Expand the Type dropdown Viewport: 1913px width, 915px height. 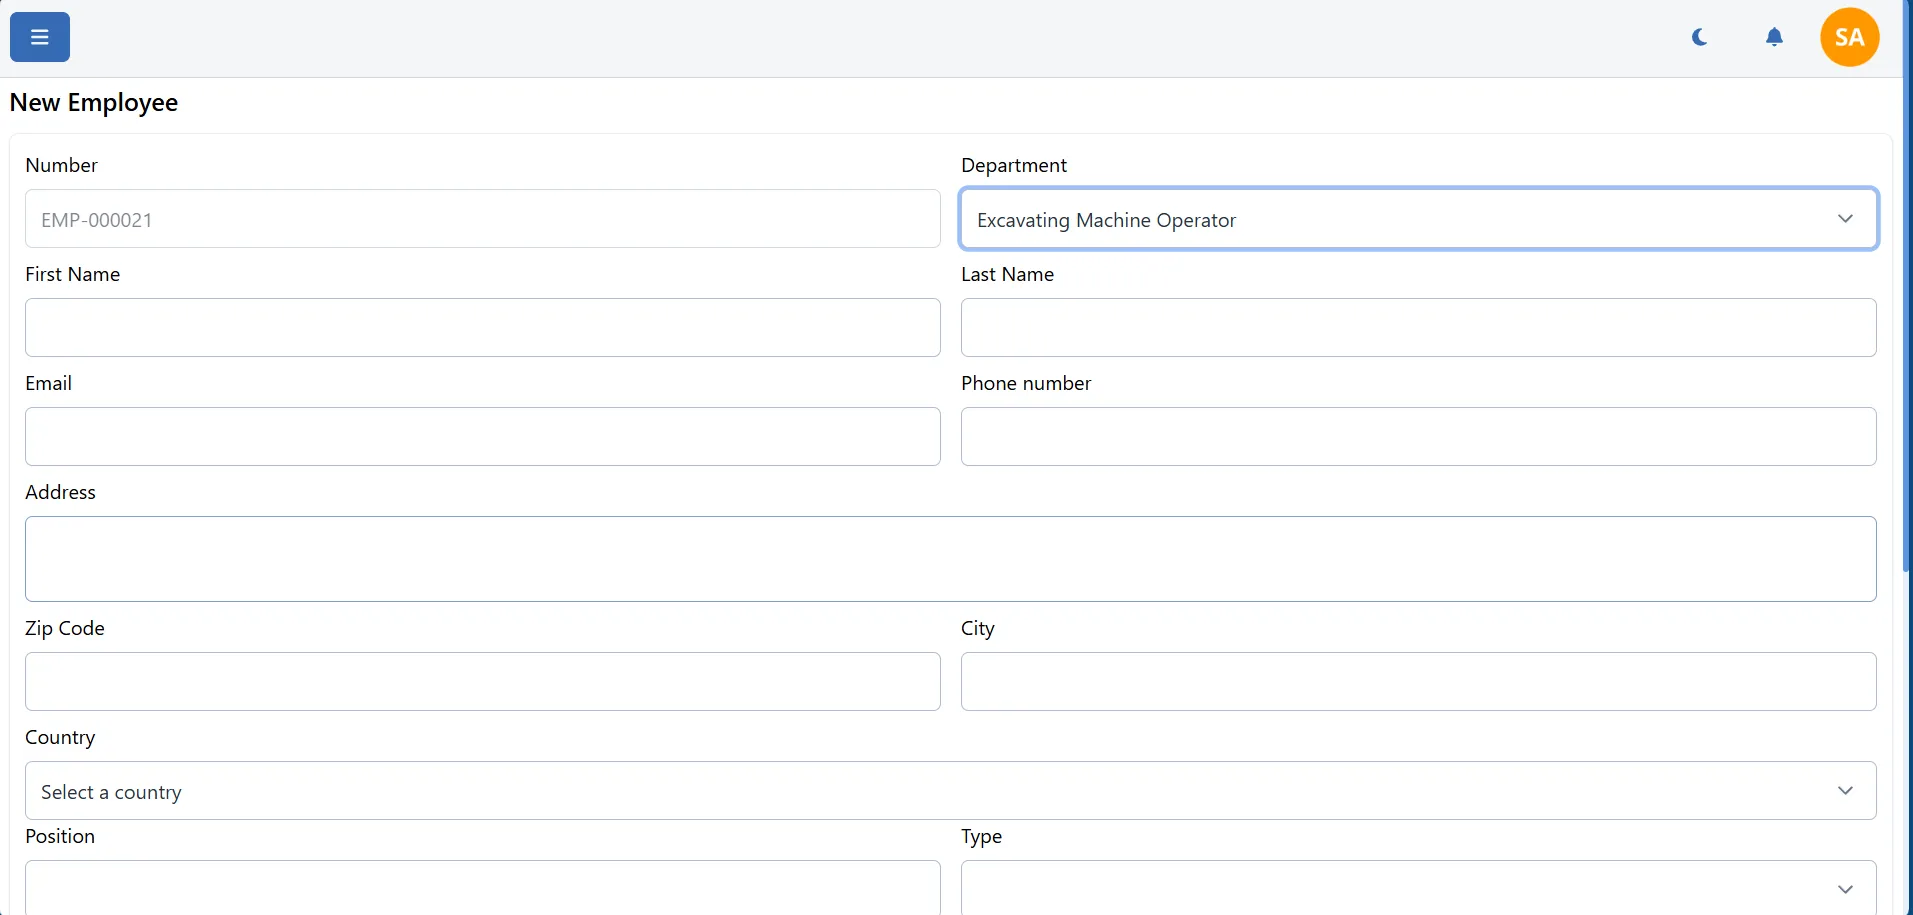tap(1417, 887)
